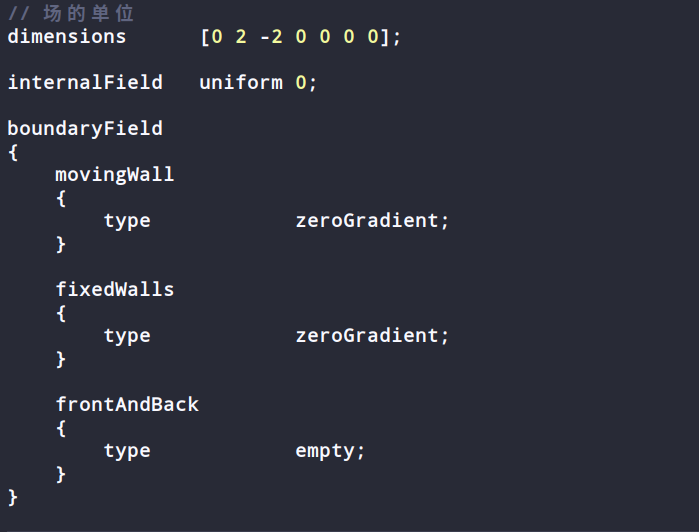Click zeroGradient value in fixedWalls block
Screen dimensions: 699x532
[367, 335]
